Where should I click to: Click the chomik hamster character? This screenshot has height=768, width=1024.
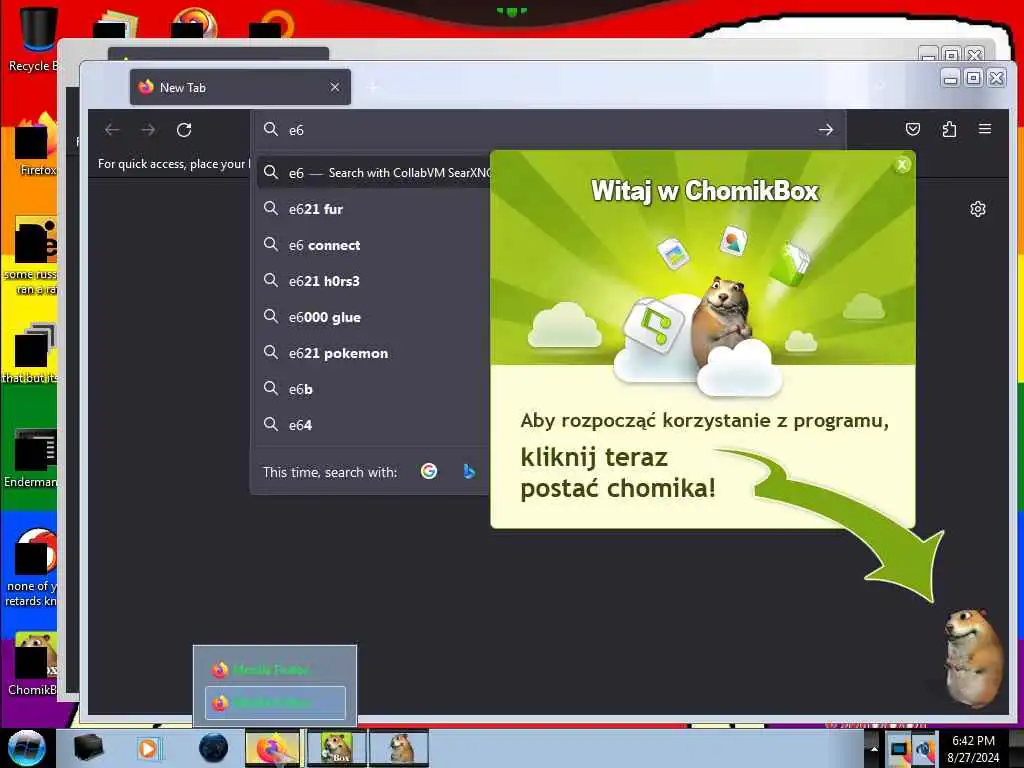point(972,656)
